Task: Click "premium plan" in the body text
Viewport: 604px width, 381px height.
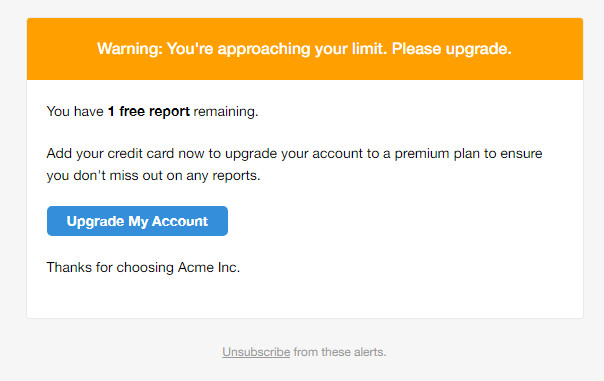Action: click(x=437, y=154)
